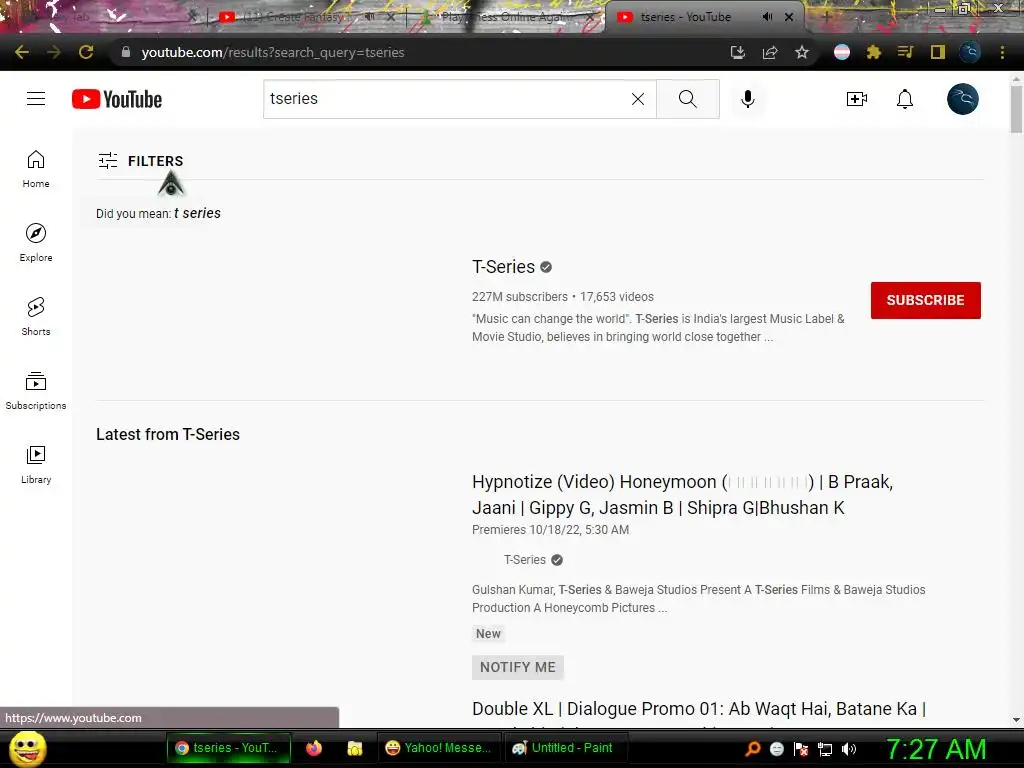Bookmark this page with the star icon
Viewport: 1024px width, 768px height.
[x=802, y=52]
